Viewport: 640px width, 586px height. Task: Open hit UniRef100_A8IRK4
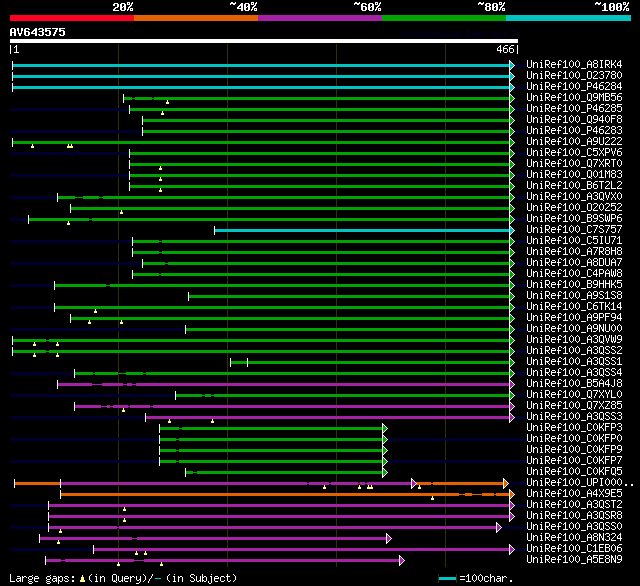(574, 64)
